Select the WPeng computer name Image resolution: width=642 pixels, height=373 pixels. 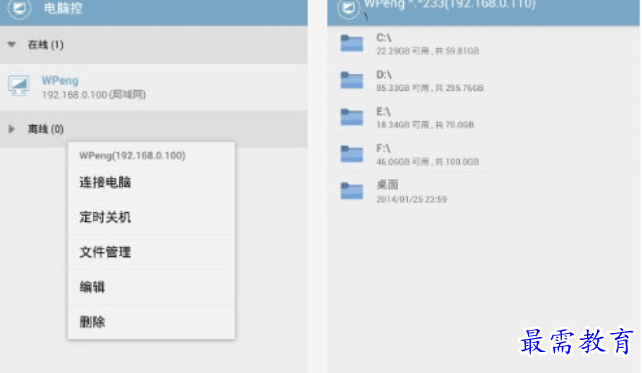coord(60,80)
